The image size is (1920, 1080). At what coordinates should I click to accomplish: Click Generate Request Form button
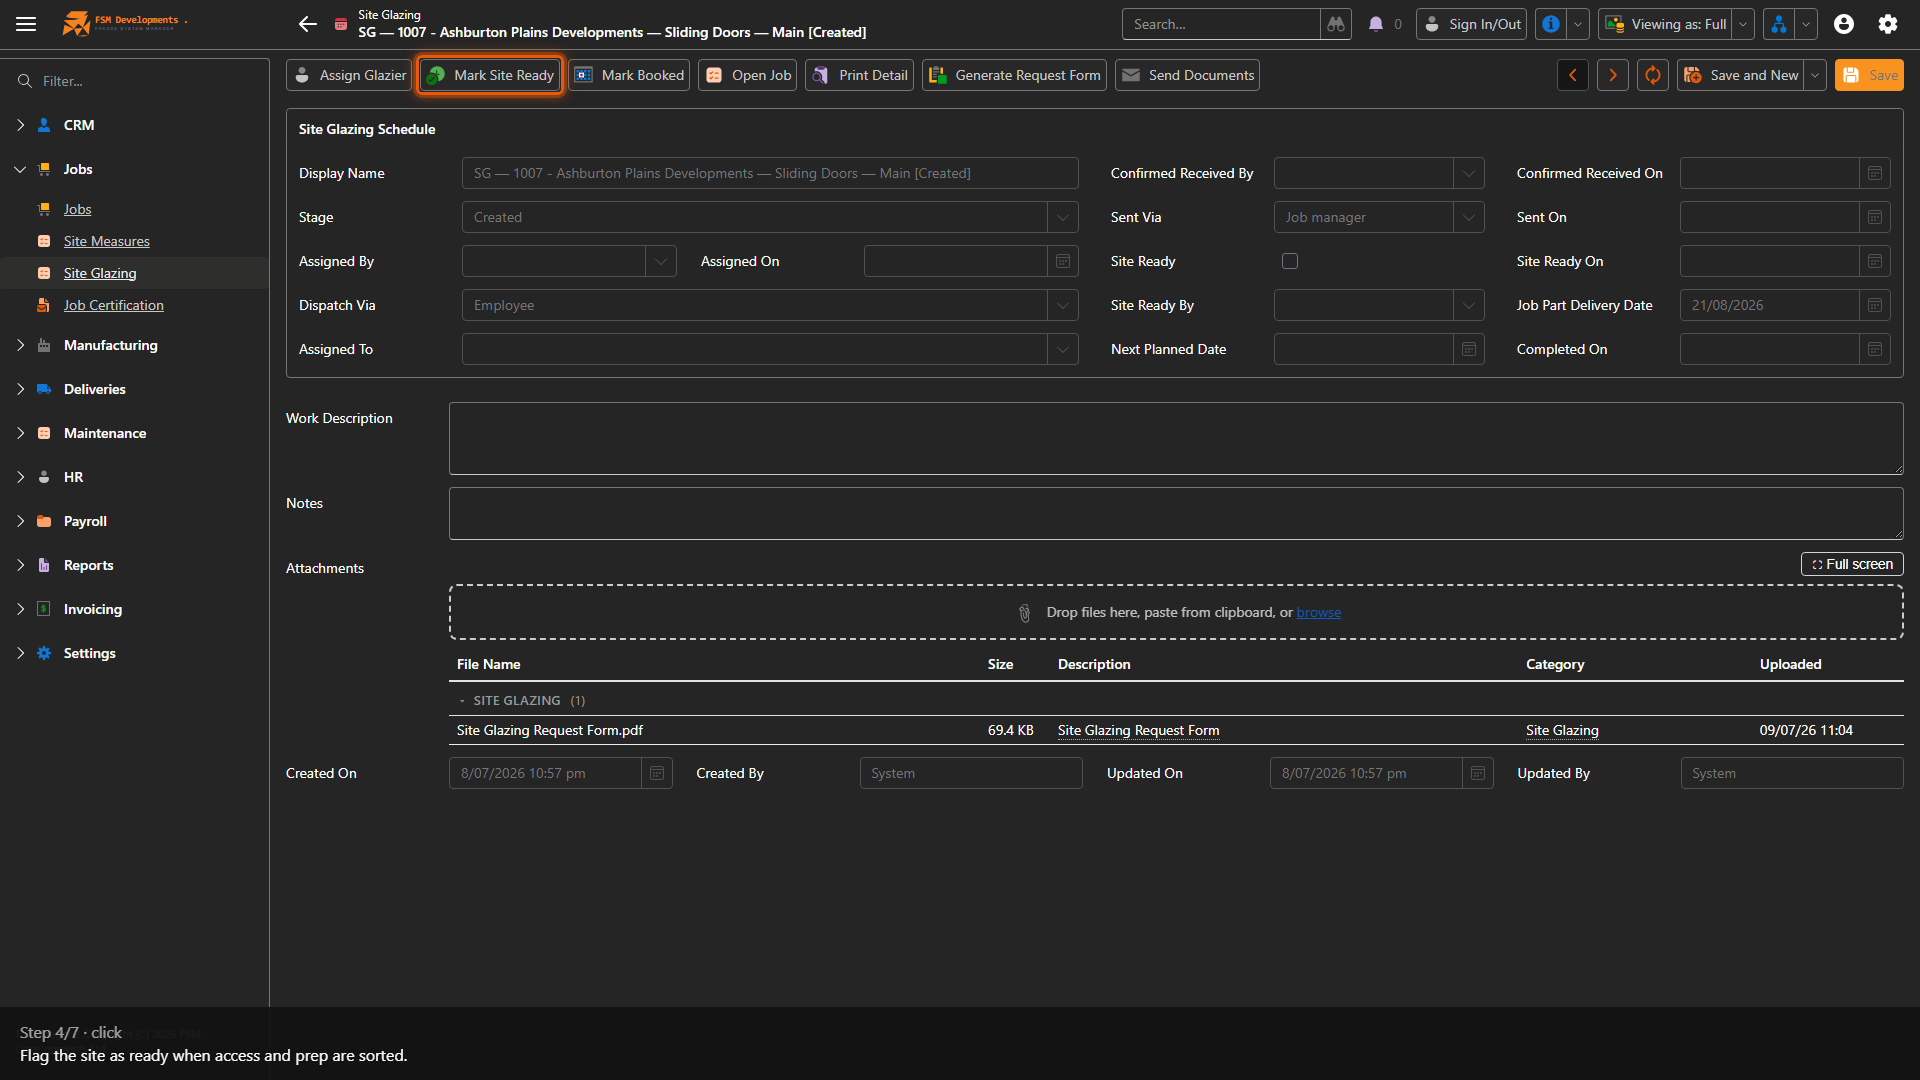[1015, 75]
